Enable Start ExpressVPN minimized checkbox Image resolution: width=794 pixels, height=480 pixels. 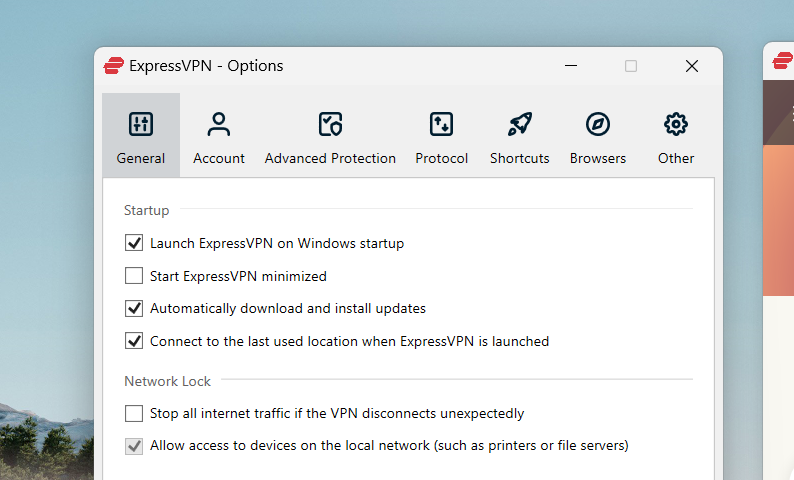pos(134,276)
